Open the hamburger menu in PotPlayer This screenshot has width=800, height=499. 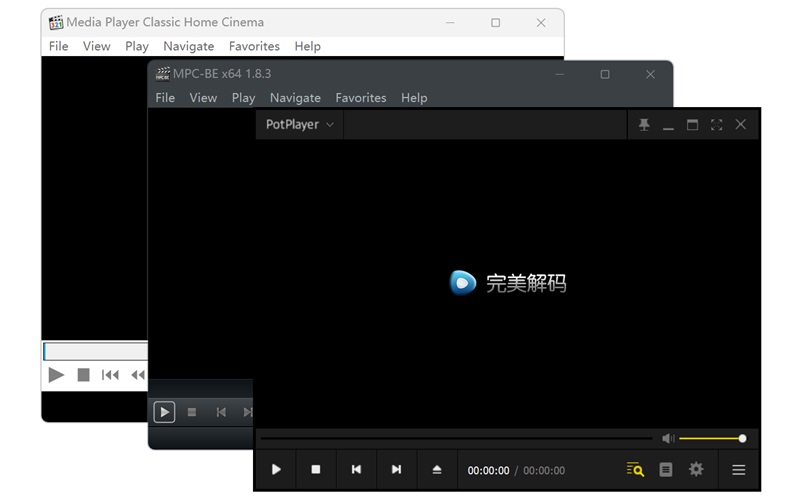pos(739,470)
